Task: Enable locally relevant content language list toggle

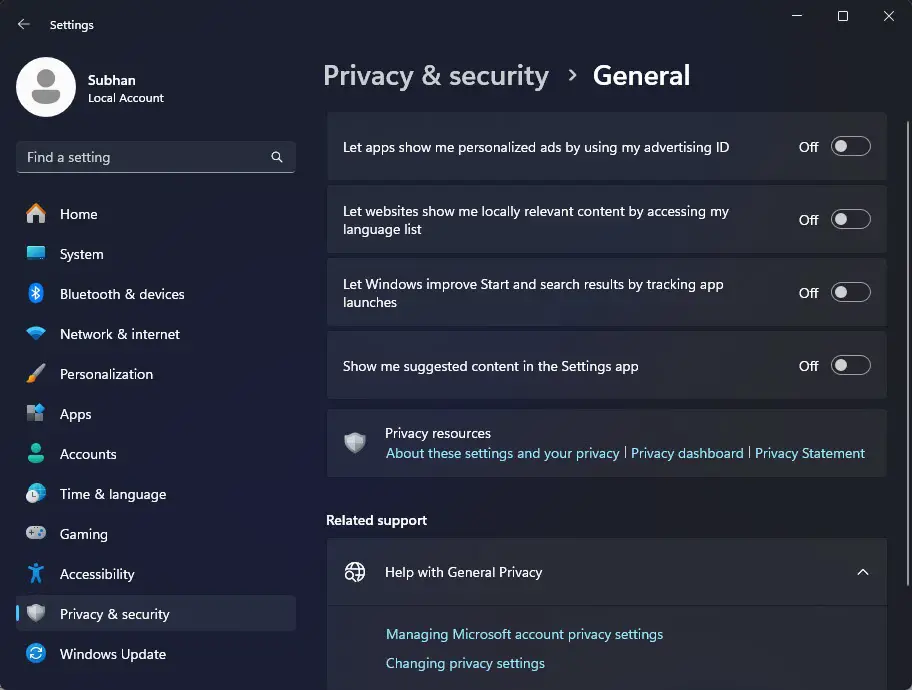Action: (x=850, y=219)
